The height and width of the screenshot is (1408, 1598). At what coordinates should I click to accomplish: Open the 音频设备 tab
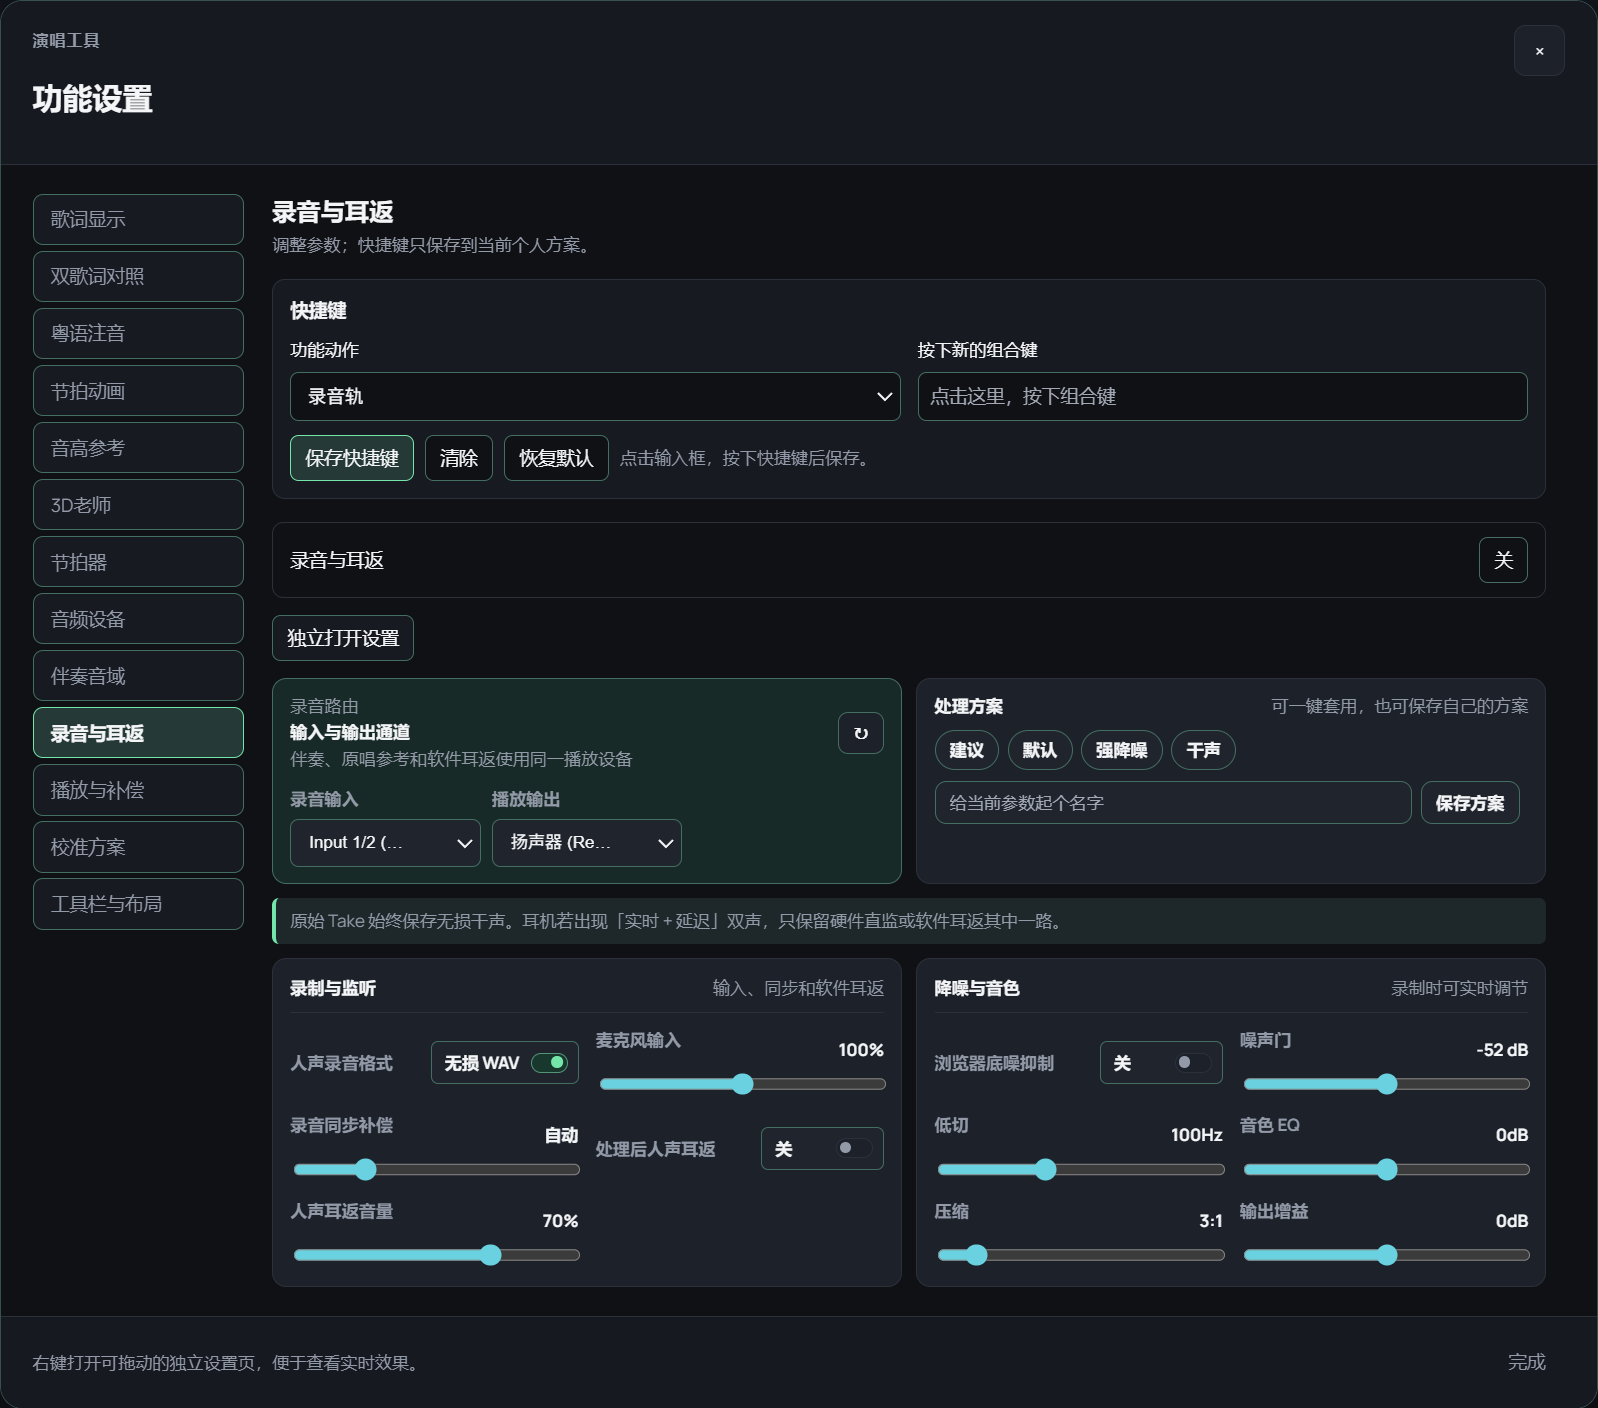click(138, 619)
